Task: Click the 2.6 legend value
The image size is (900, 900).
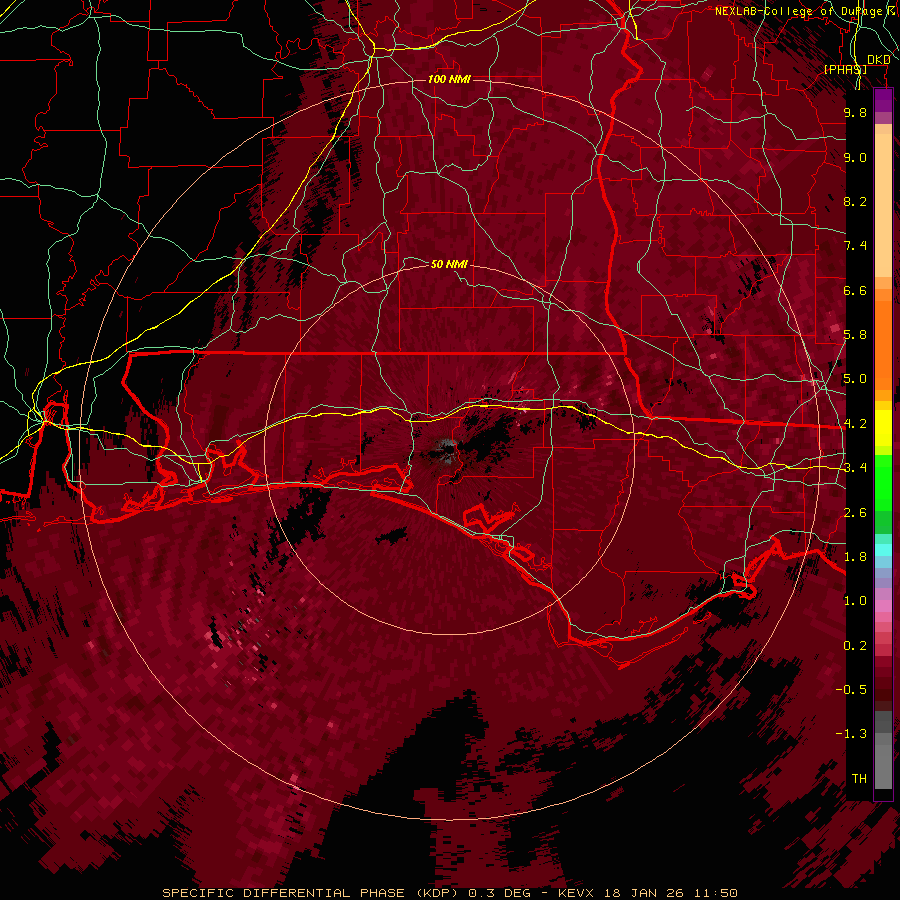Action: click(855, 513)
